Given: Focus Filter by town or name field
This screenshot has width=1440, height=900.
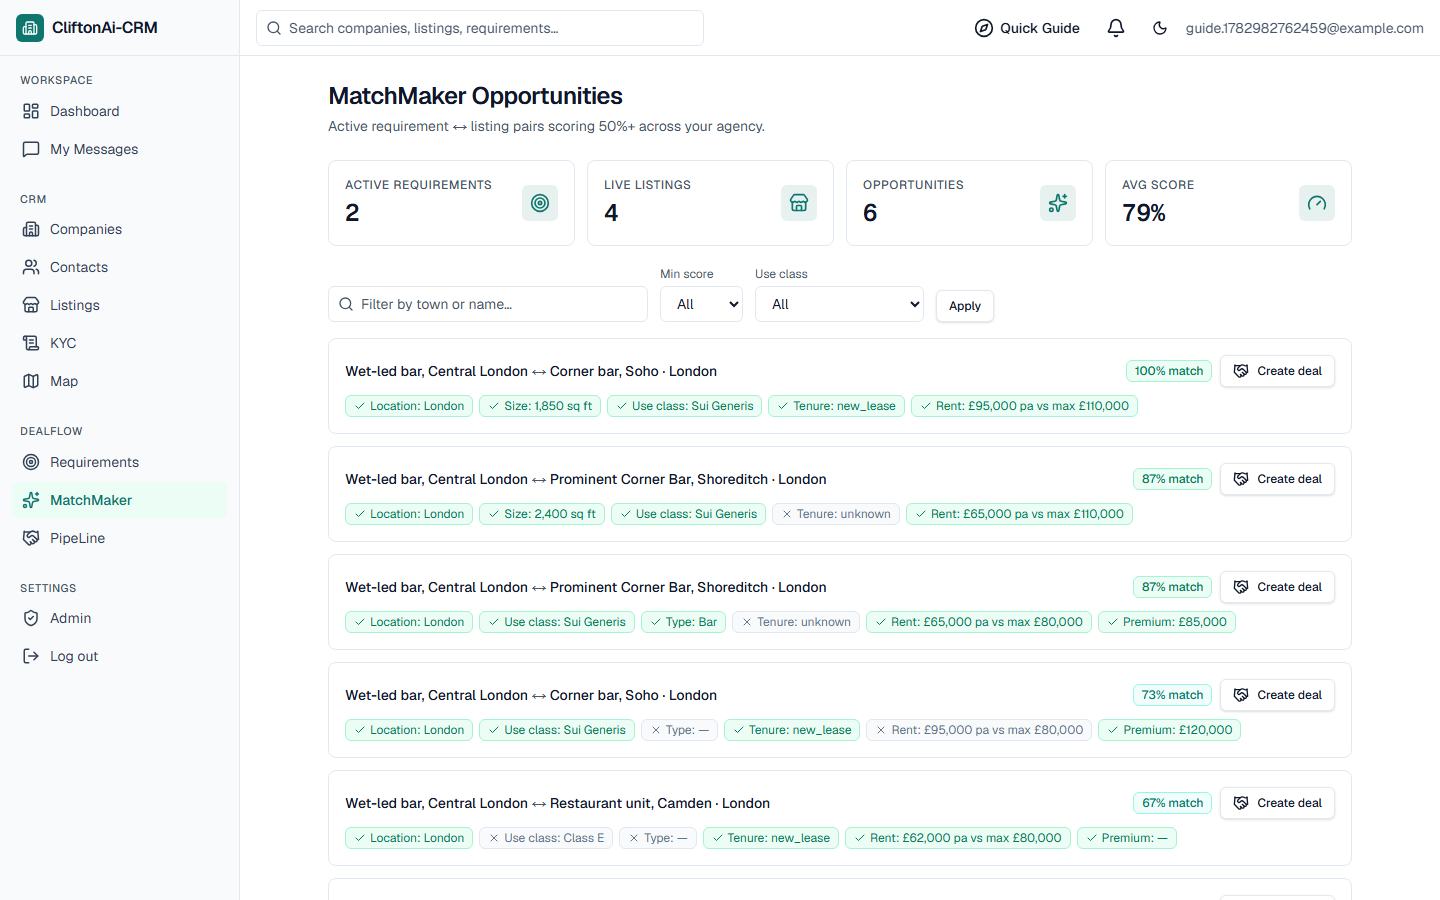Looking at the screenshot, I should tap(488, 304).
